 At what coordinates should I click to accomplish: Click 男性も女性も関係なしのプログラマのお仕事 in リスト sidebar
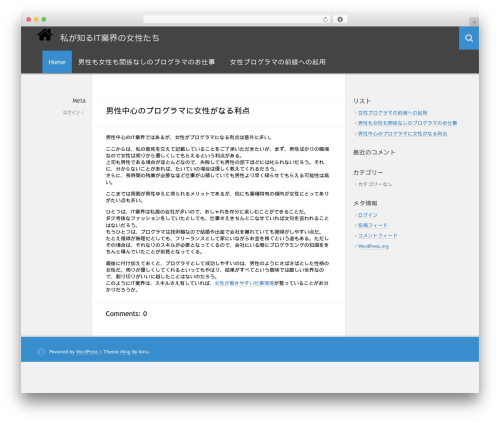point(407,123)
